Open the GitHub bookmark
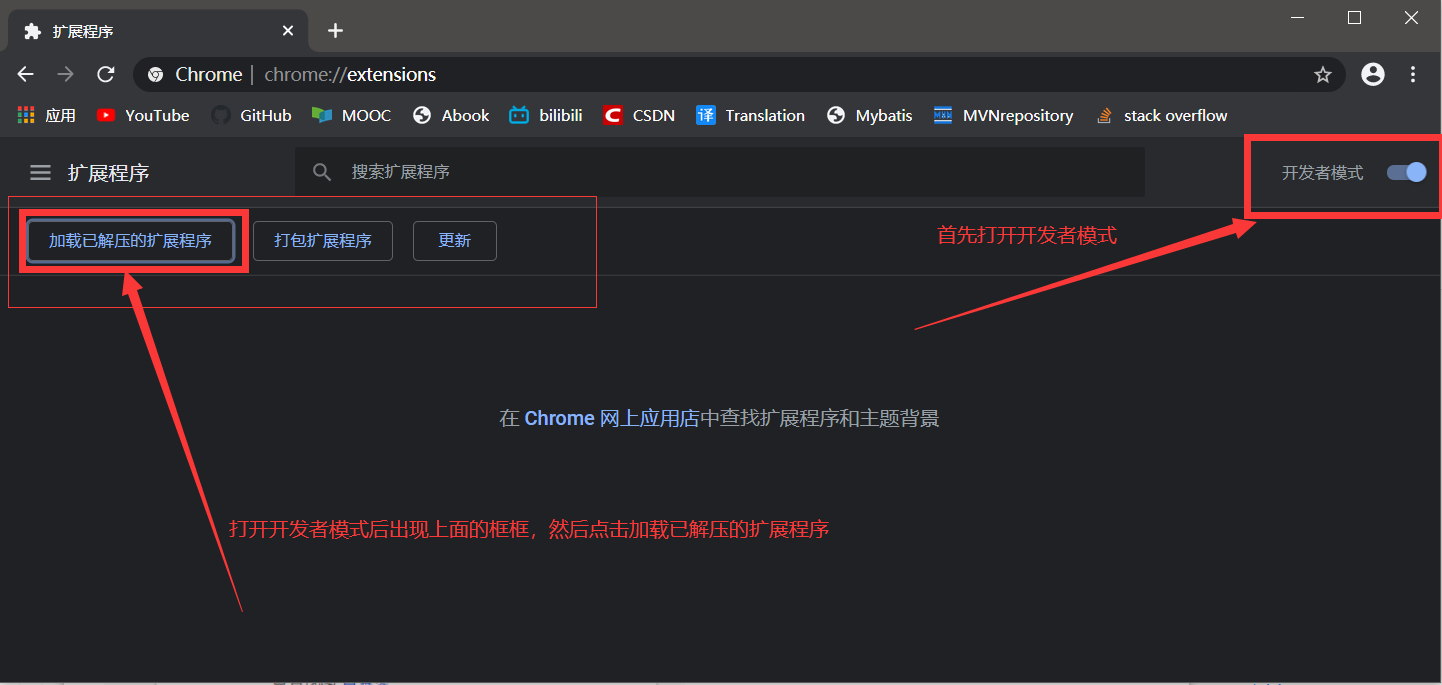The image size is (1442, 685). point(251,115)
